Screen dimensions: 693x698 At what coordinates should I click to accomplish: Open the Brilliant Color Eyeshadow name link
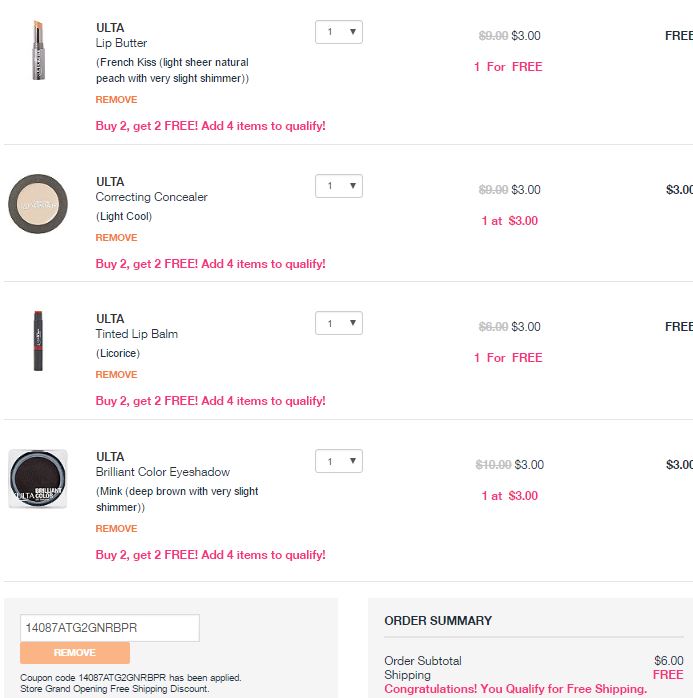tap(162, 472)
